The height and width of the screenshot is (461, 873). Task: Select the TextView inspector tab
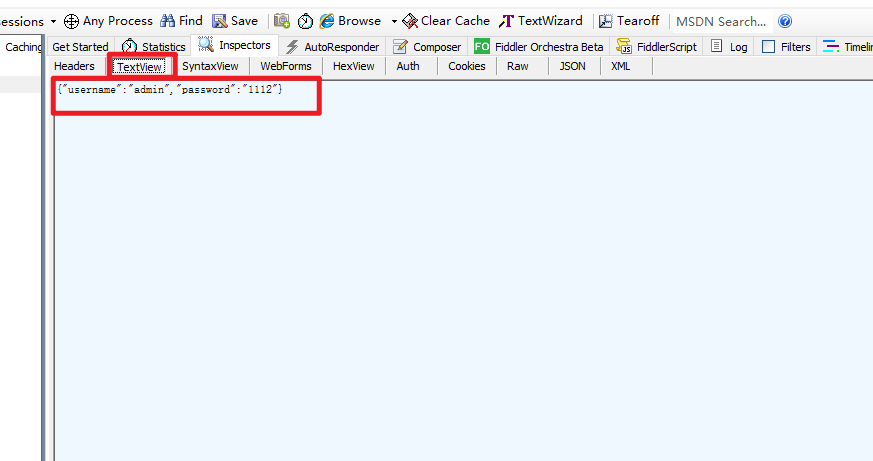click(x=139, y=67)
